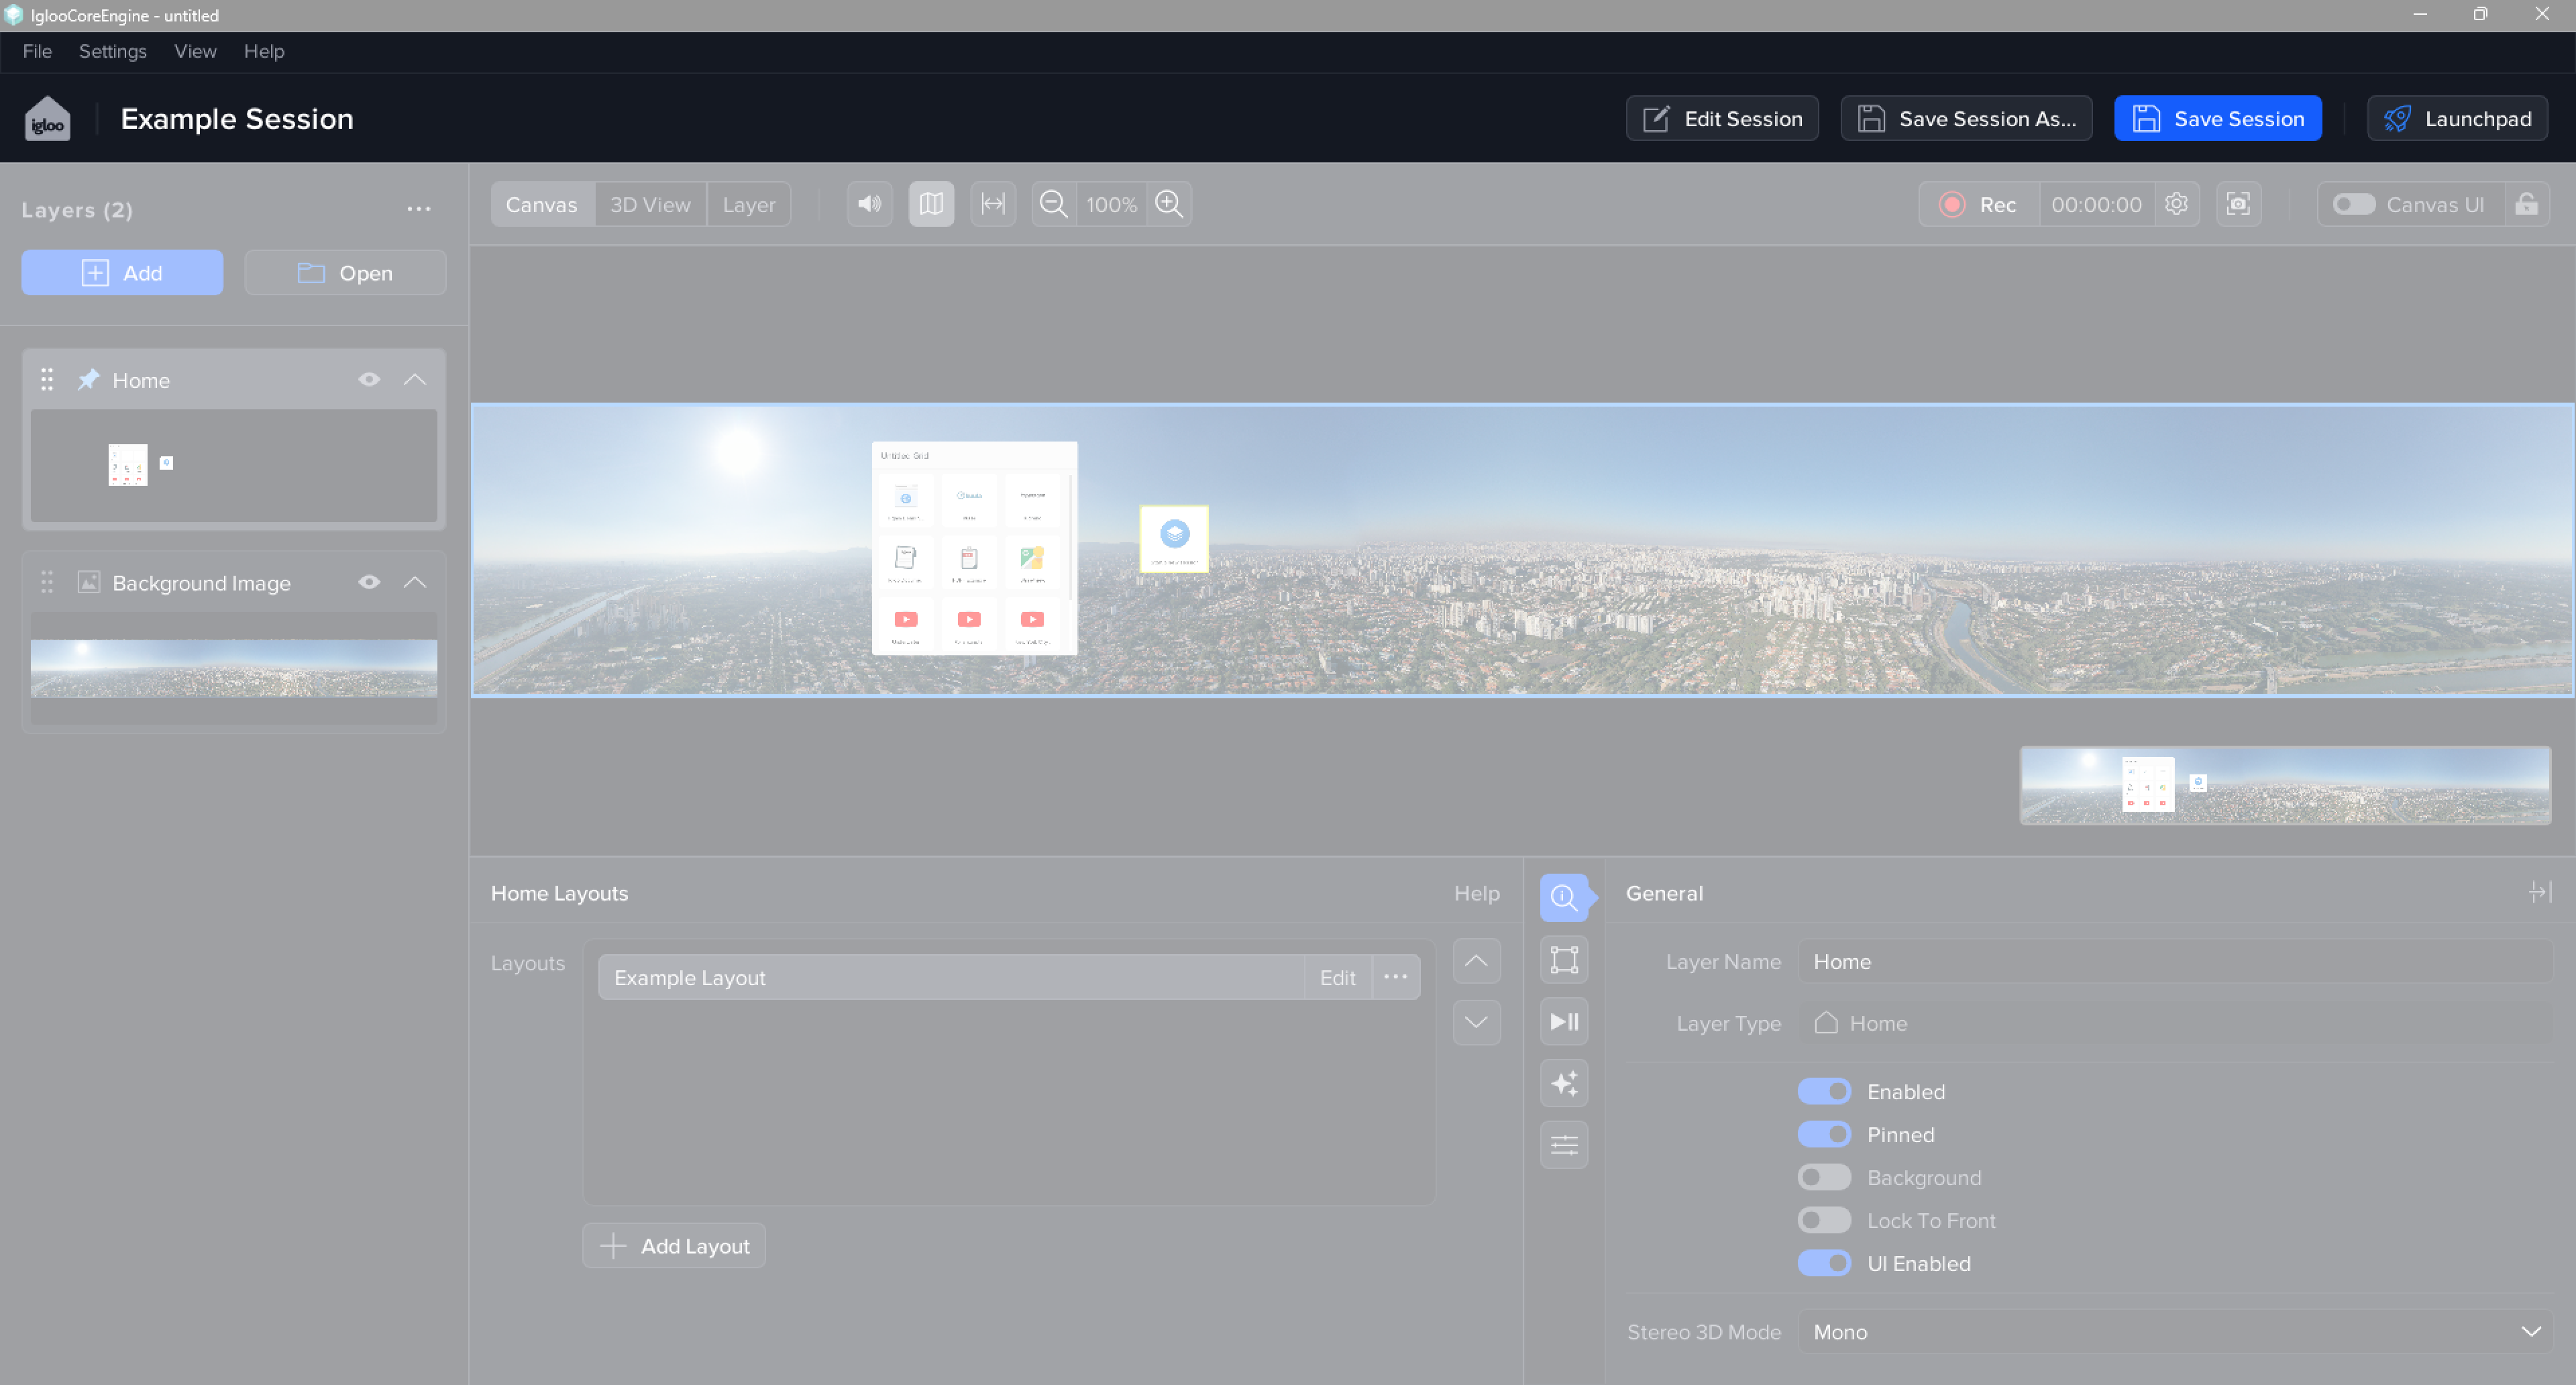The image size is (2576, 1385).
Task: Open the effects sparkle properties icon
Action: tap(1564, 1083)
